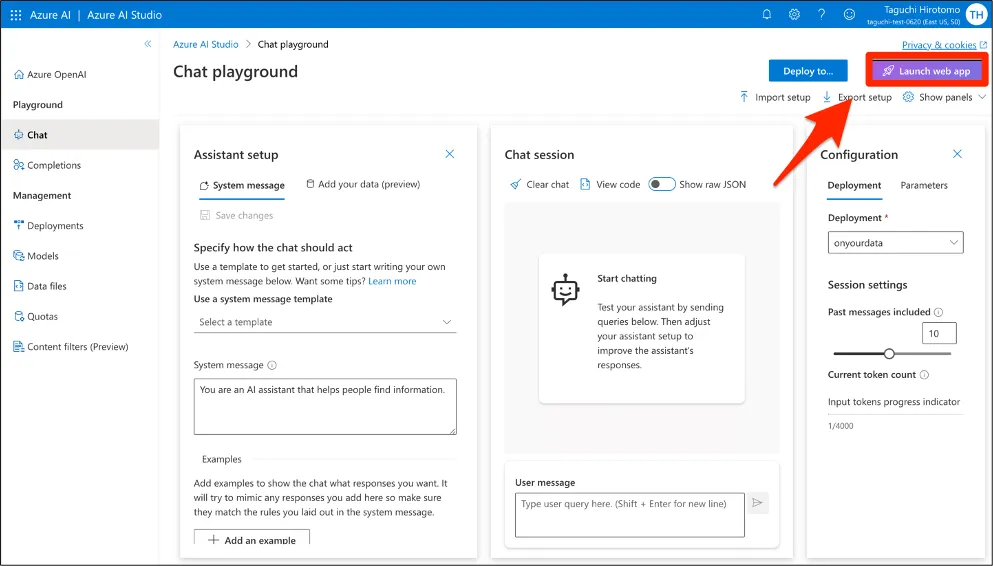993x566 pixels.
Task: Click the notifications bell icon
Action: point(767,15)
